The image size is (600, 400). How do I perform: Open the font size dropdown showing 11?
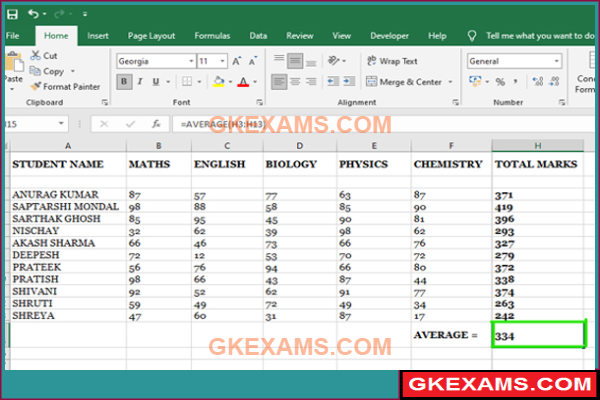pyautogui.click(x=221, y=61)
